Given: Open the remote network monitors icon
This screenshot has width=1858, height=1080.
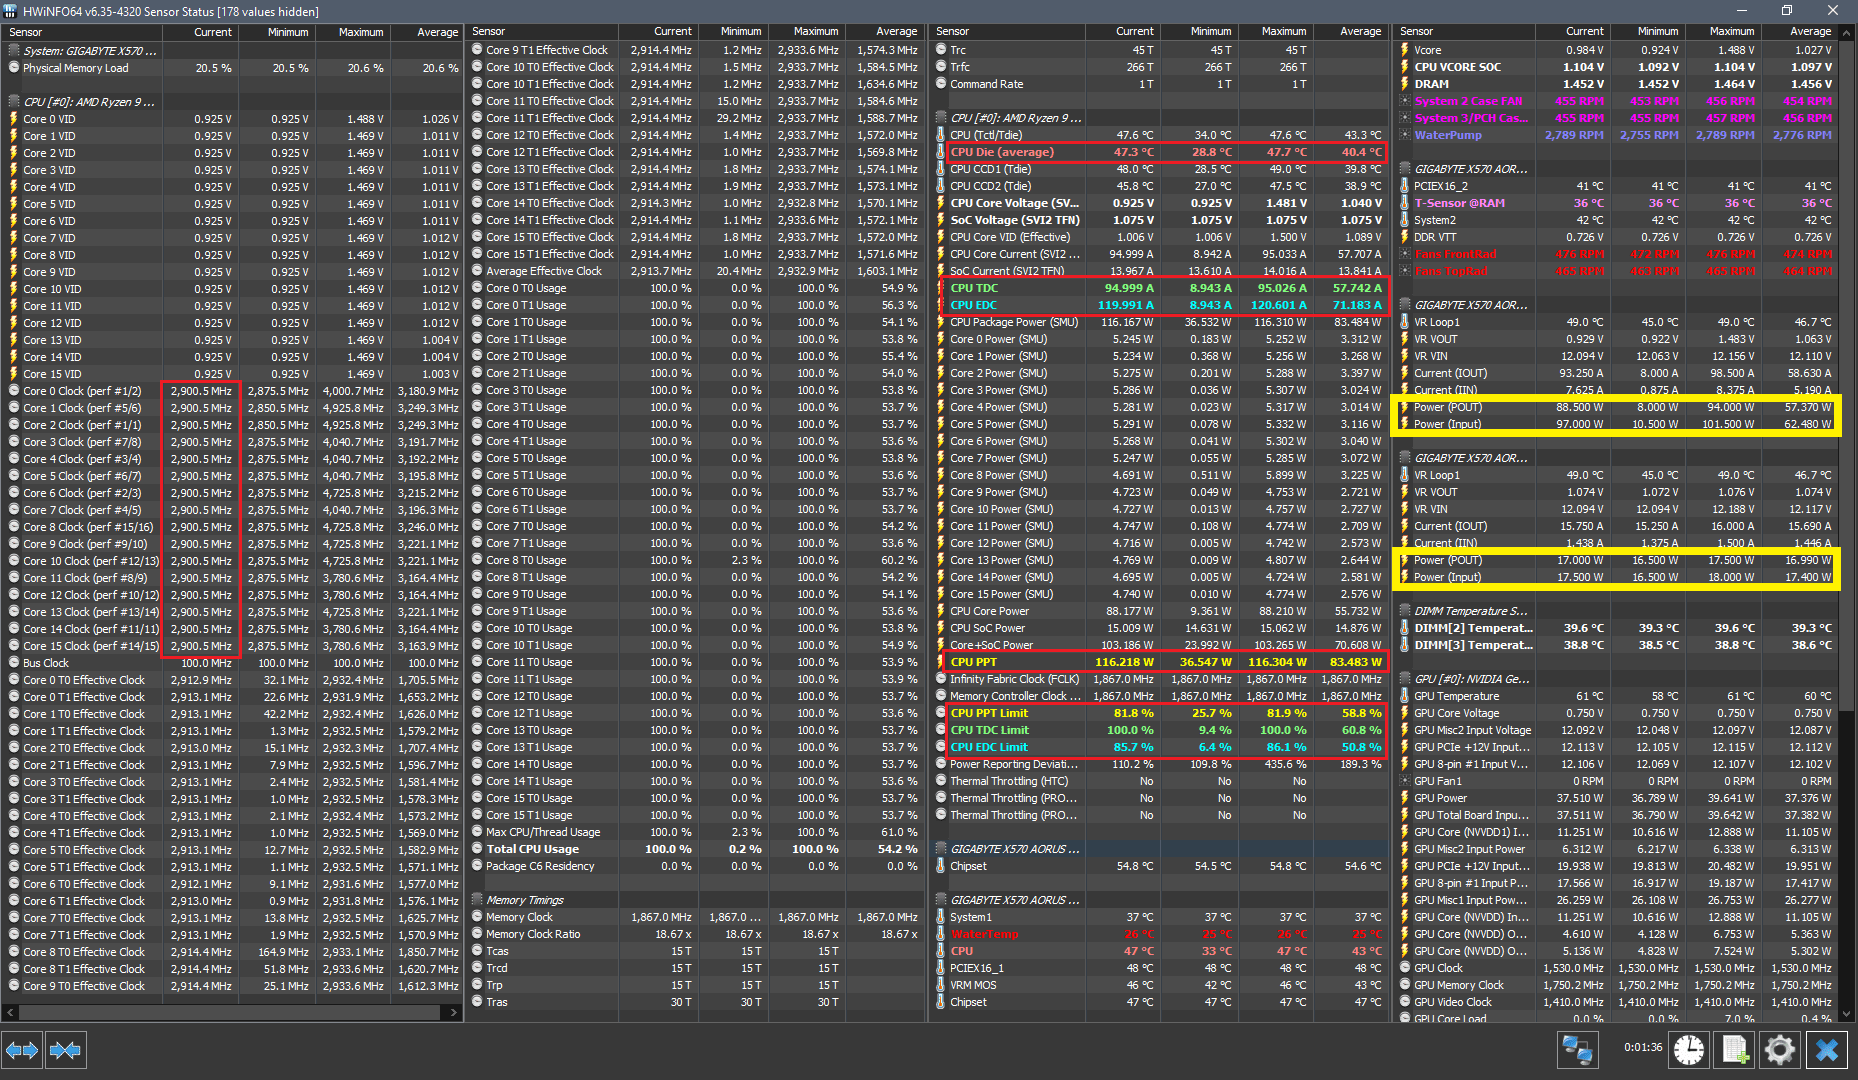Looking at the screenshot, I should pyautogui.click(x=1577, y=1050).
